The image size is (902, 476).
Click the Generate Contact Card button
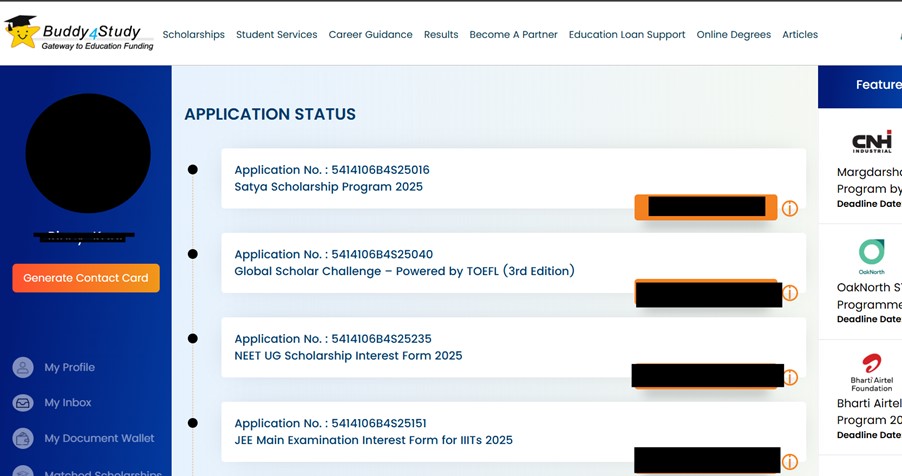[86, 278]
